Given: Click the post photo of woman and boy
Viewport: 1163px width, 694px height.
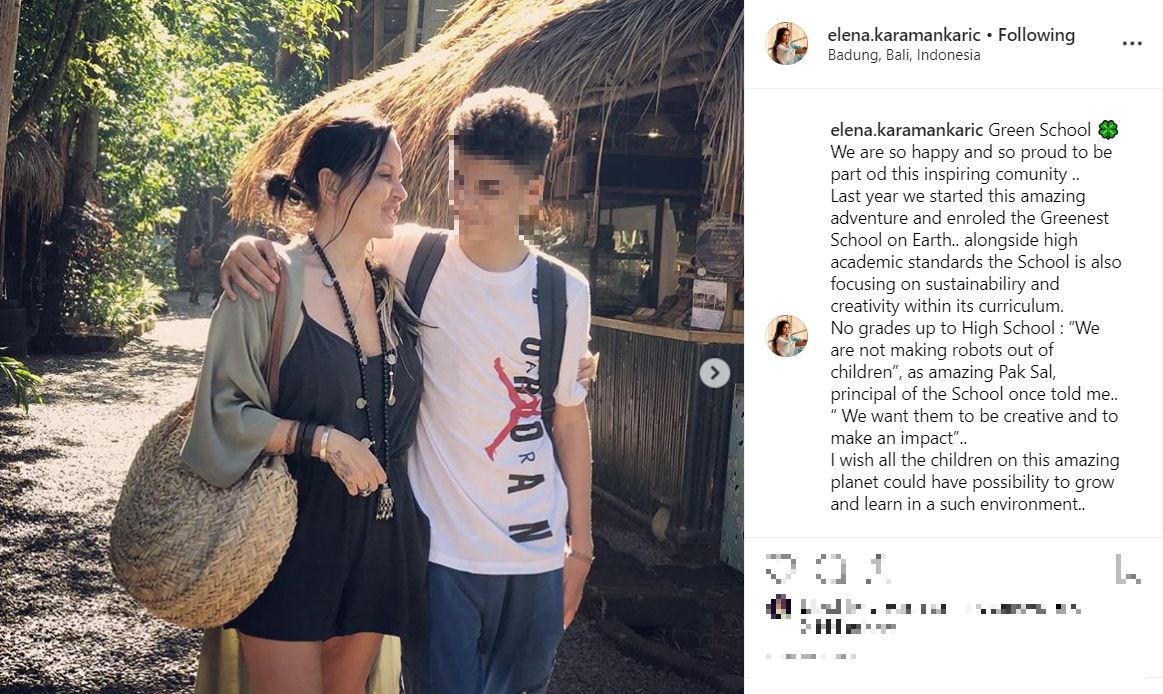Looking at the screenshot, I should click(372, 347).
